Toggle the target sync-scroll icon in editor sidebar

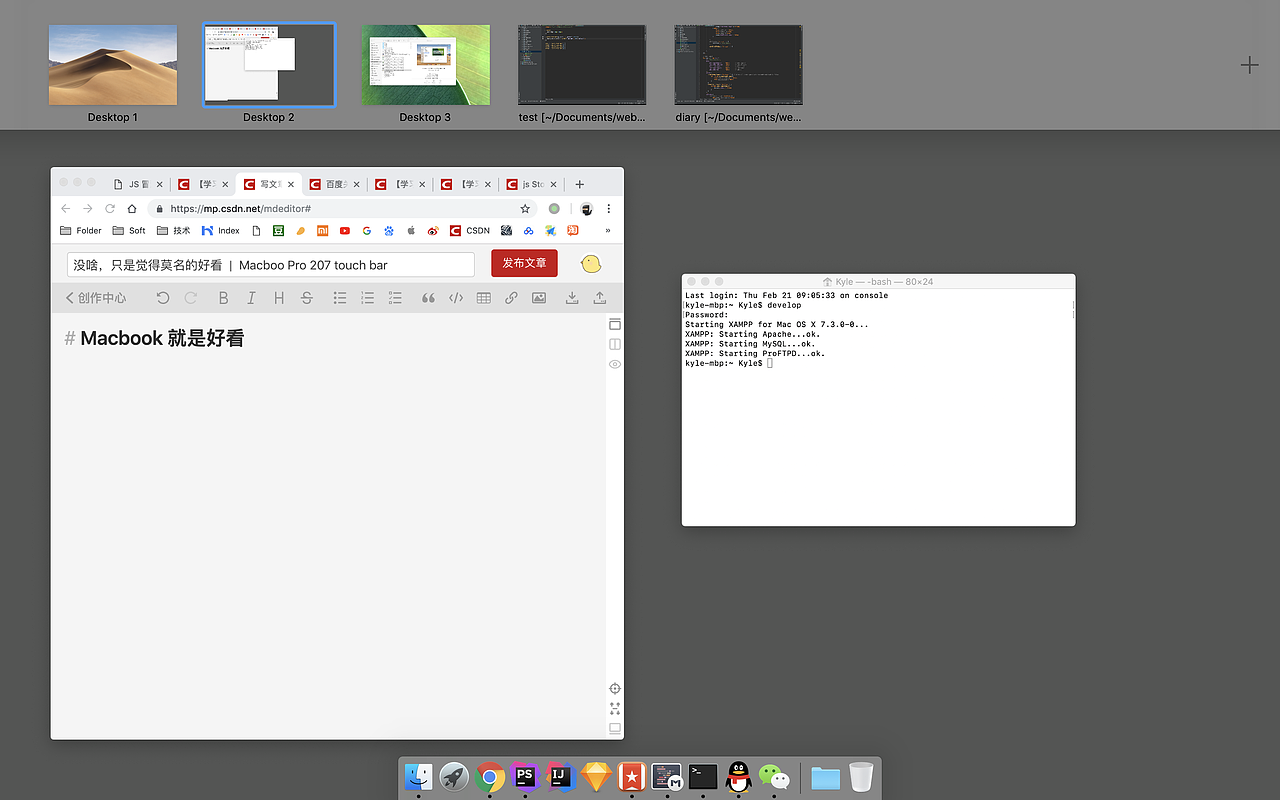tap(615, 688)
